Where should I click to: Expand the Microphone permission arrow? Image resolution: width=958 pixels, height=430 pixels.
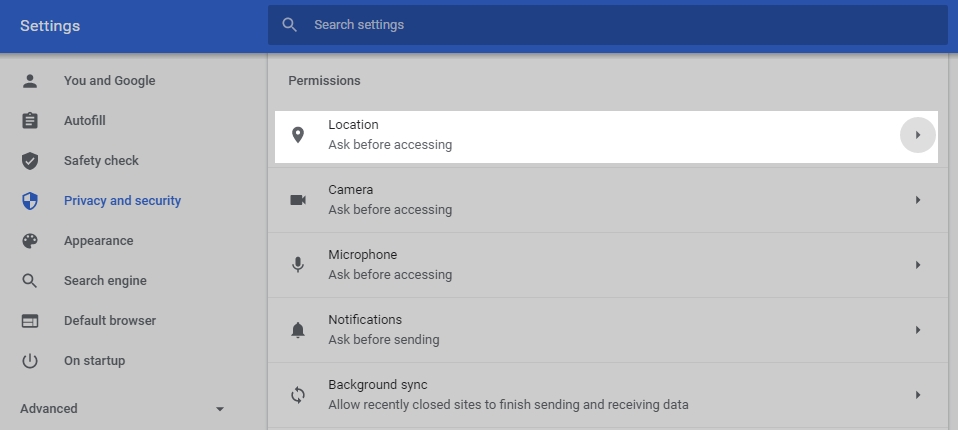[918, 265]
